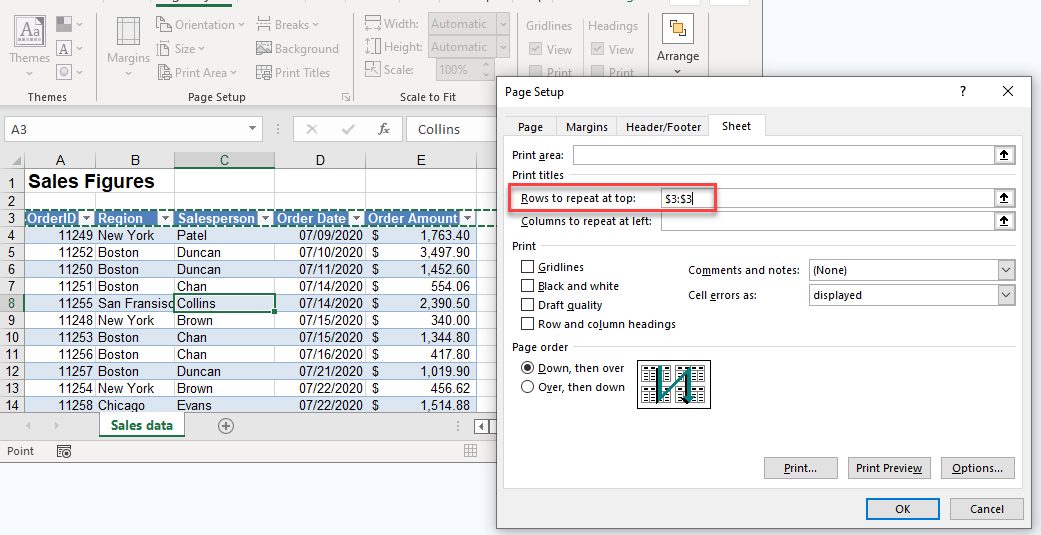The height and width of the screenshot is (535, 1041).
Task: Open Page Setup dialog launcher
Action: (x=346, y=97)
